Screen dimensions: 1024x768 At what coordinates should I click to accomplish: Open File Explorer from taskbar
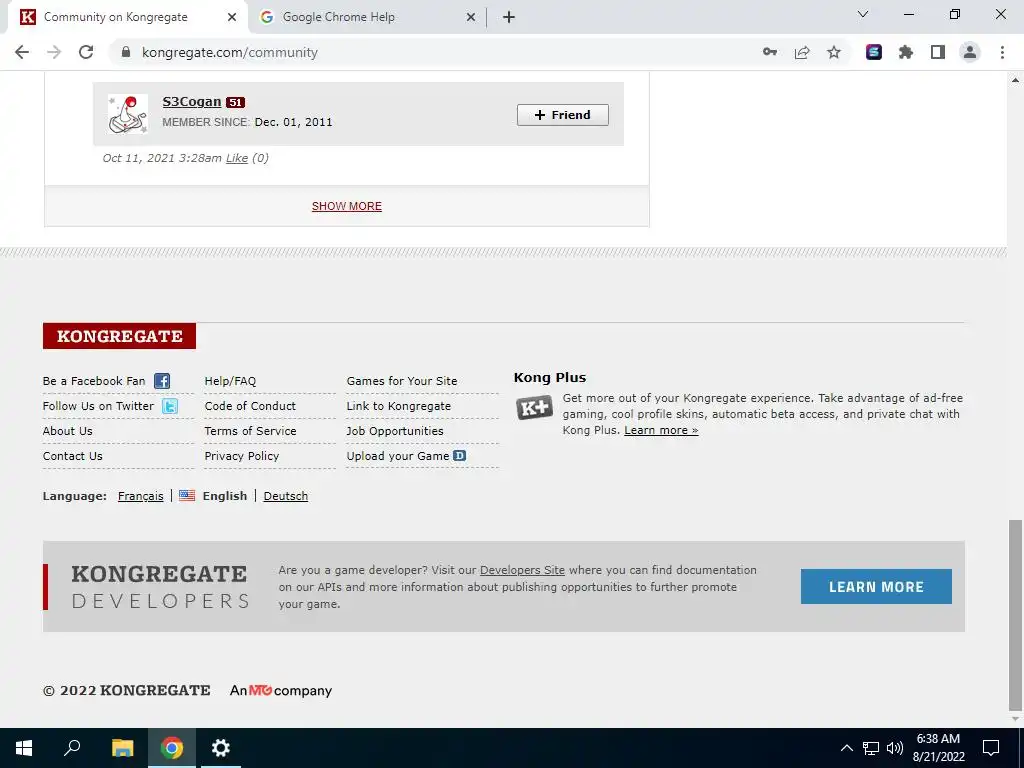click(122, 748)
